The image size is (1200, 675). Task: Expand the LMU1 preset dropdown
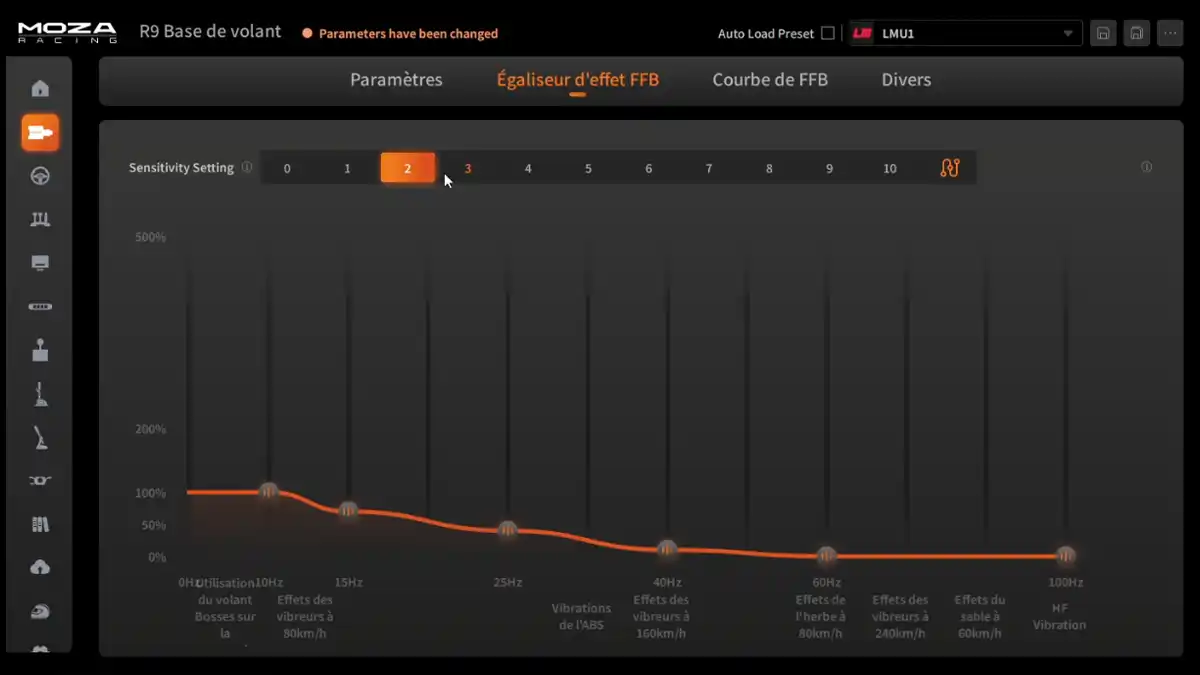(x=965, y=33)
